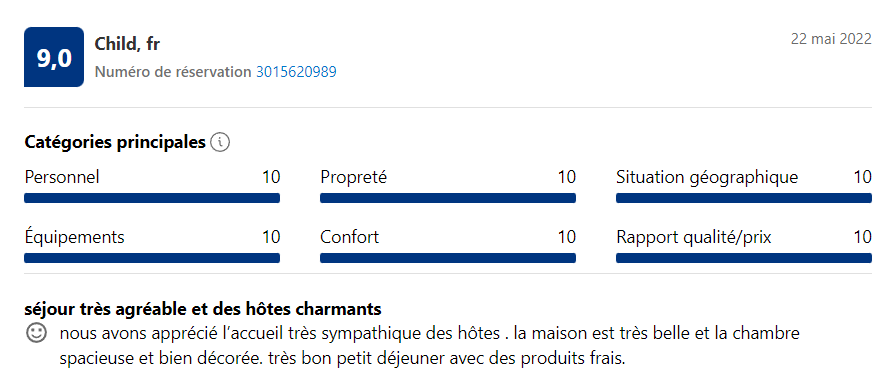
Task: Click the Catégories principales heading
Action: 115,142
